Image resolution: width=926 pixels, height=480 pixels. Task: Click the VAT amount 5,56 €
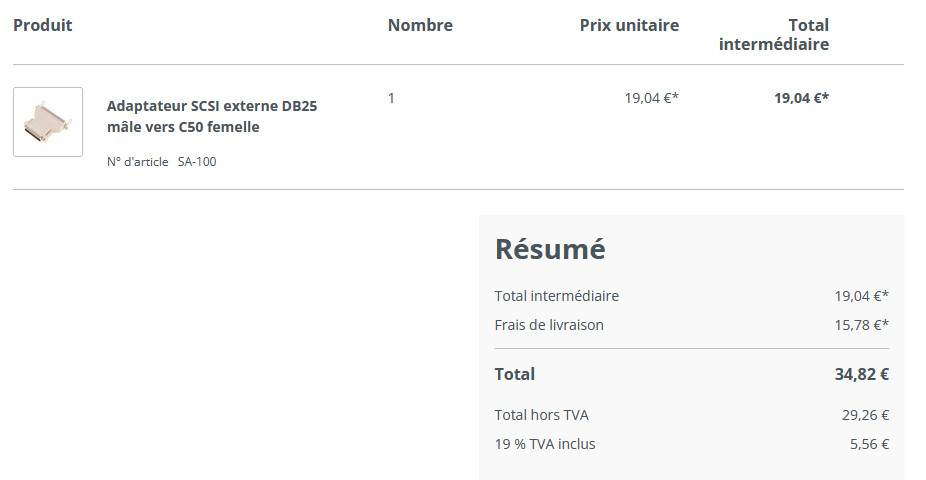[869, 444]
